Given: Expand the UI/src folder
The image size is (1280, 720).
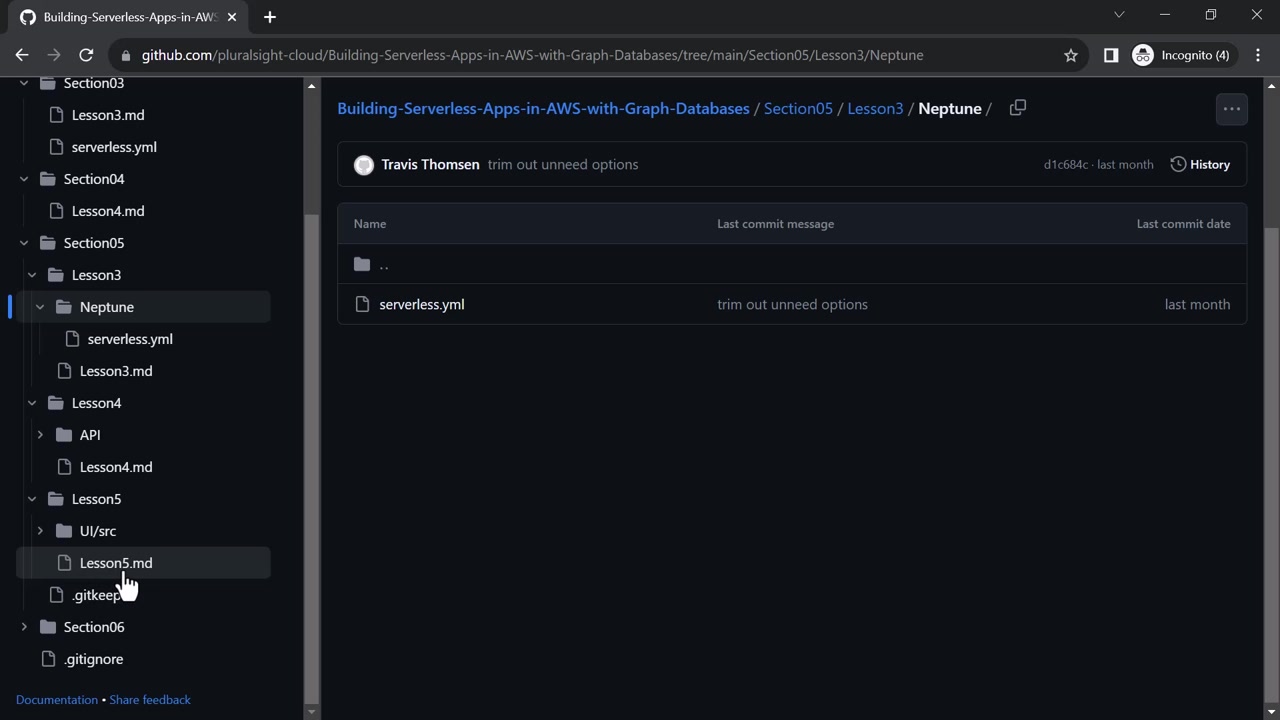Looking at the screenshot, I should [40, 531].
